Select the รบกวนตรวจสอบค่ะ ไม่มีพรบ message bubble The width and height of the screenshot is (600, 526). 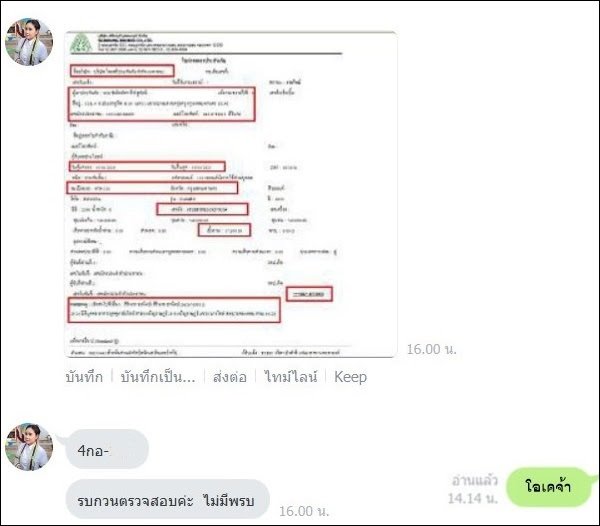click(168, 499)
